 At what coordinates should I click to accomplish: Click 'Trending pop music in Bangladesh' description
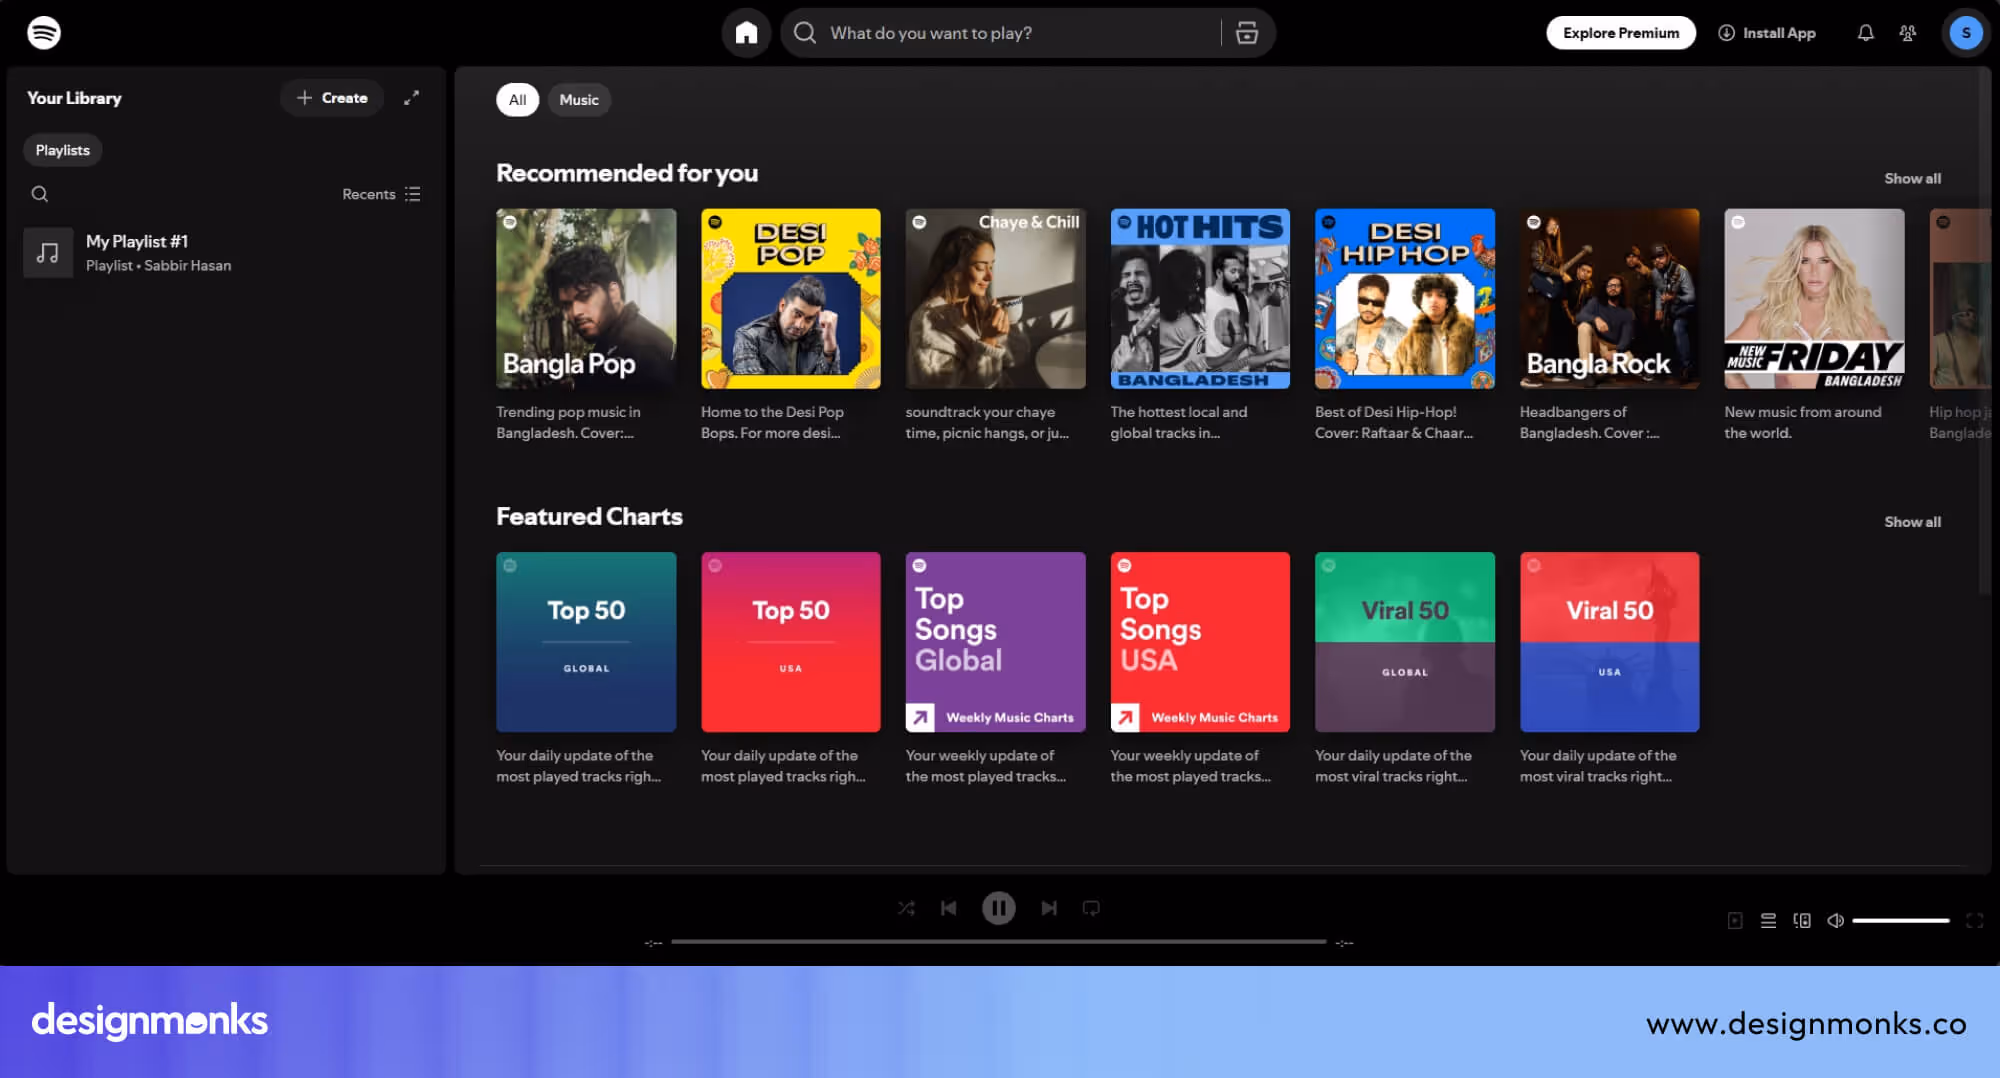tap(568, 422)
